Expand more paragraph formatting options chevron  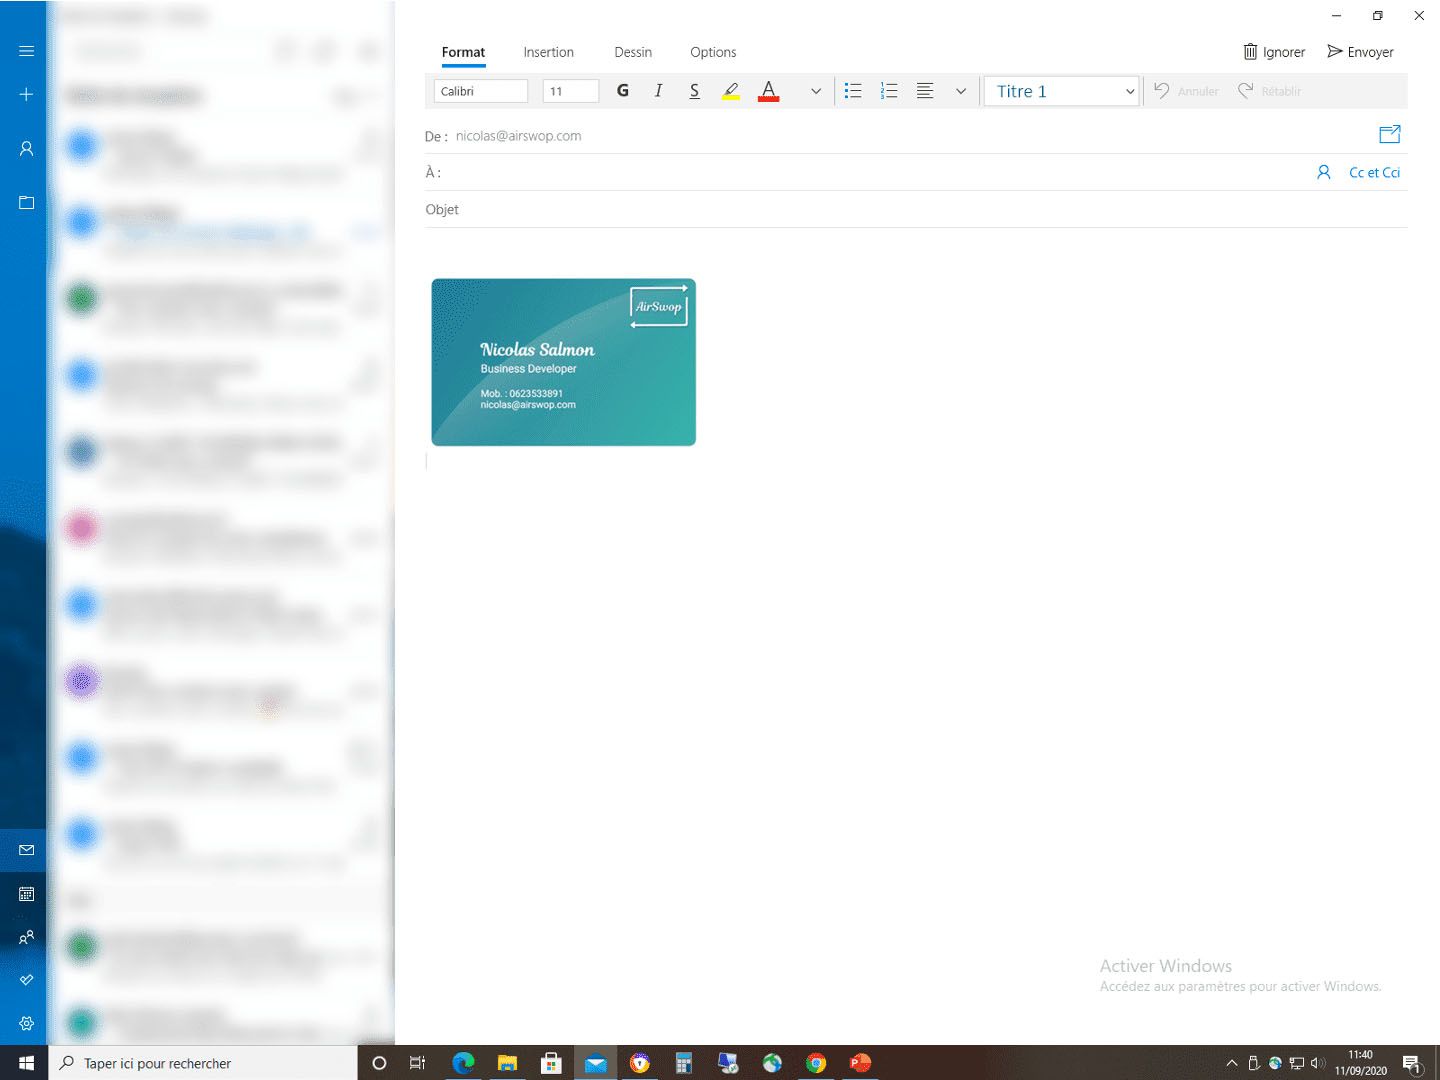961,91
